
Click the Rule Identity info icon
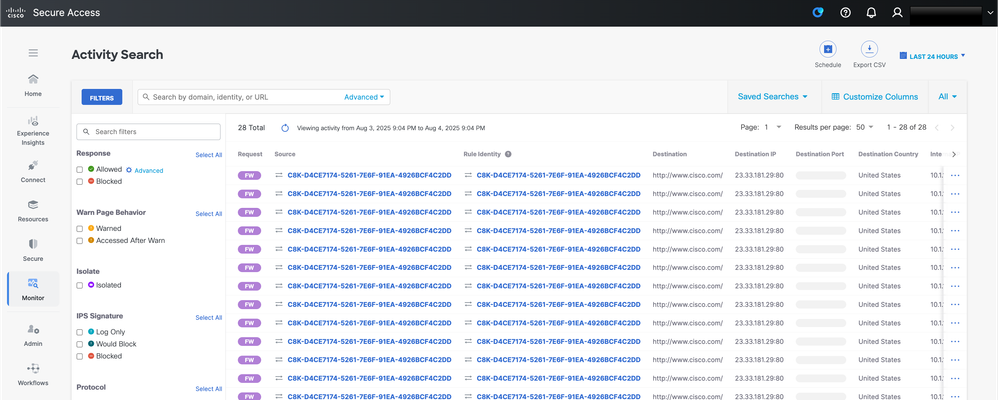coord(509,154)
